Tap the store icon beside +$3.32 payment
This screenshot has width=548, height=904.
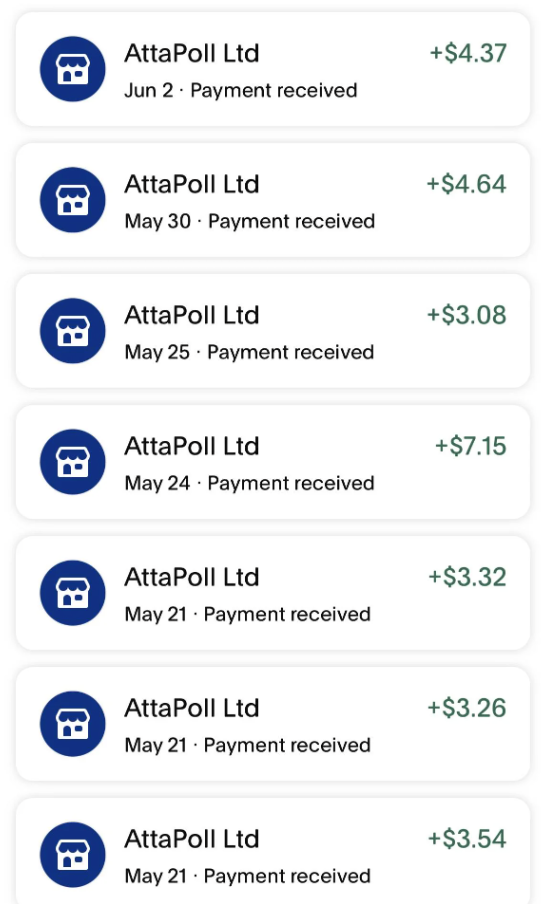tap(73, 592)
